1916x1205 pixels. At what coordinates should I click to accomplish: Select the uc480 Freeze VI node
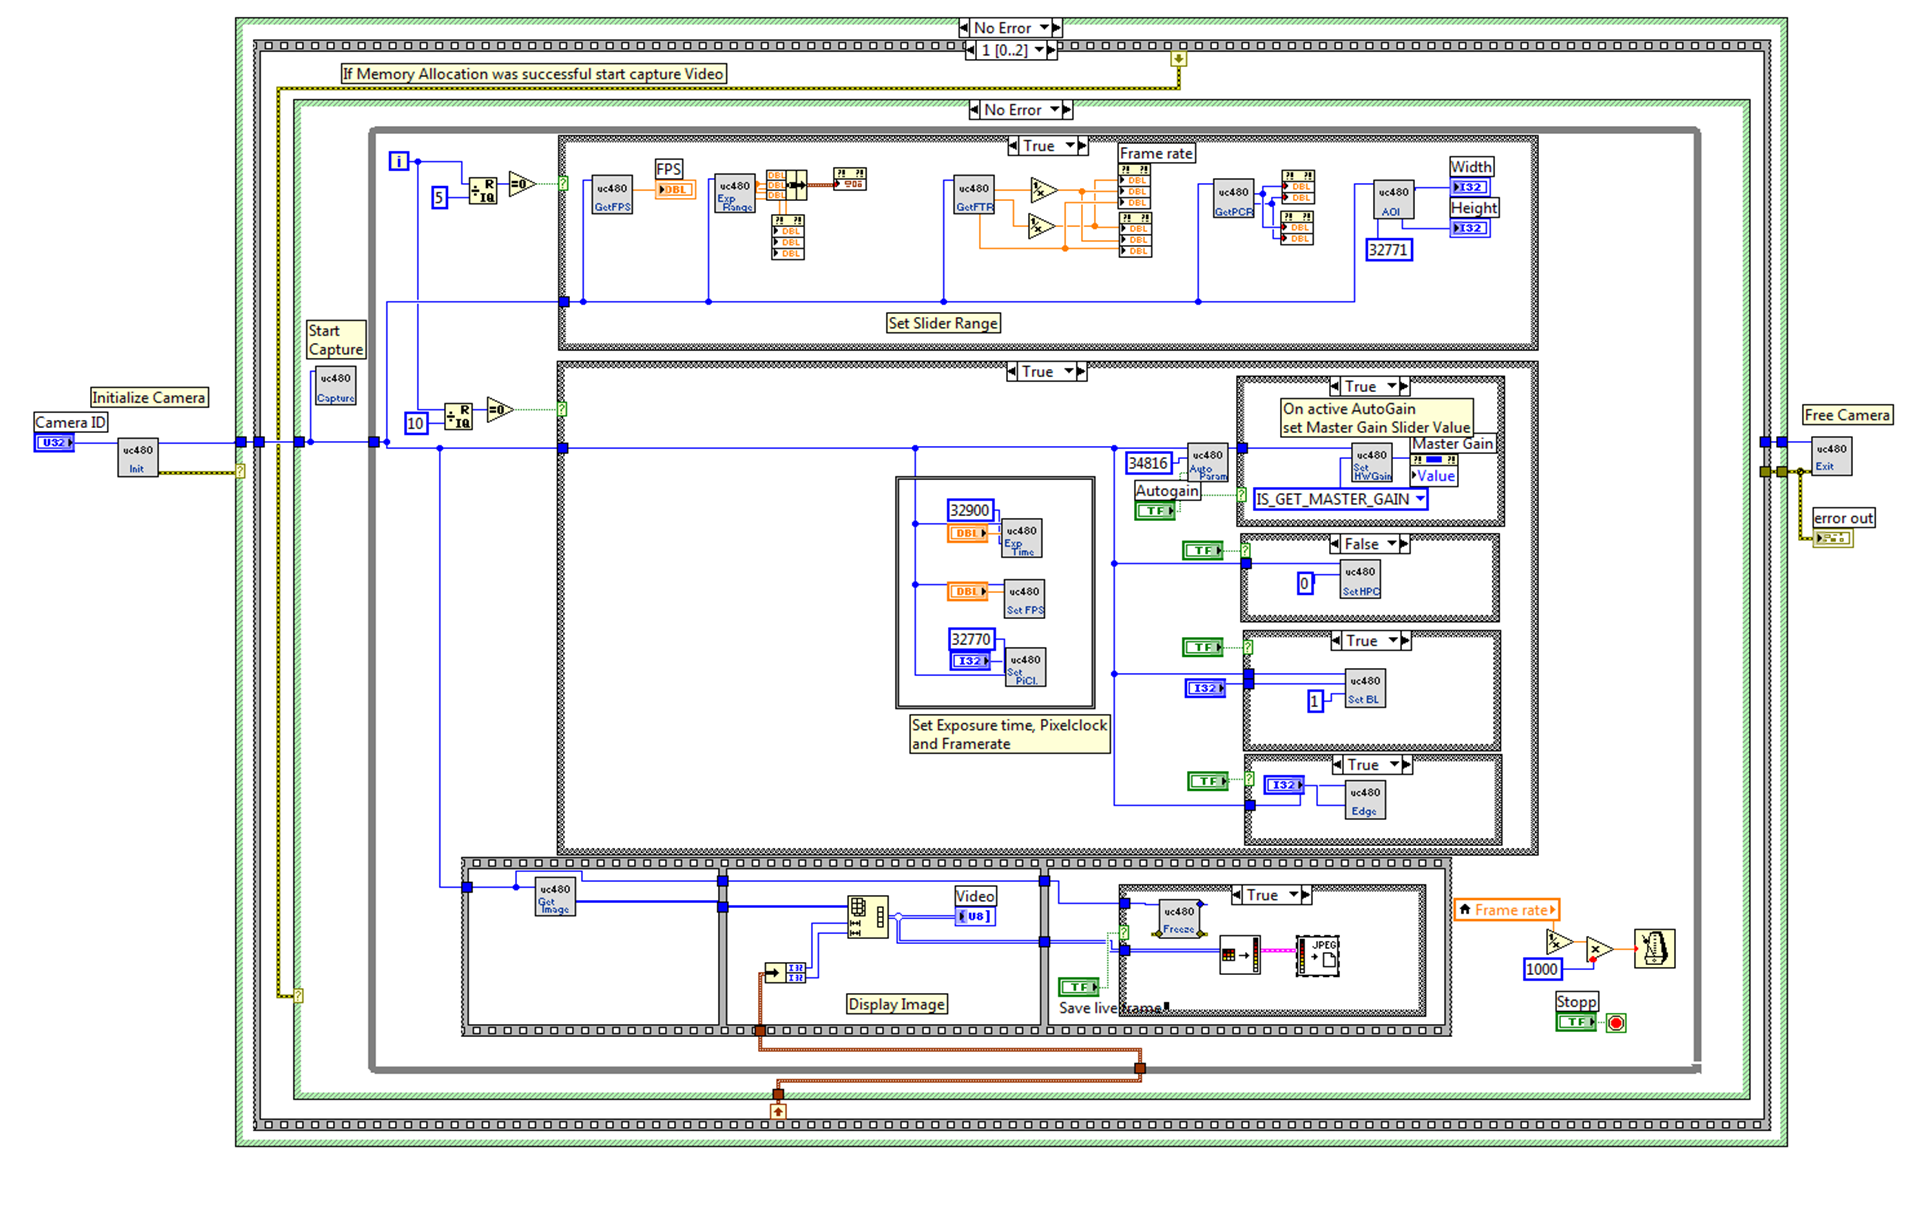tap(1180, 919)
